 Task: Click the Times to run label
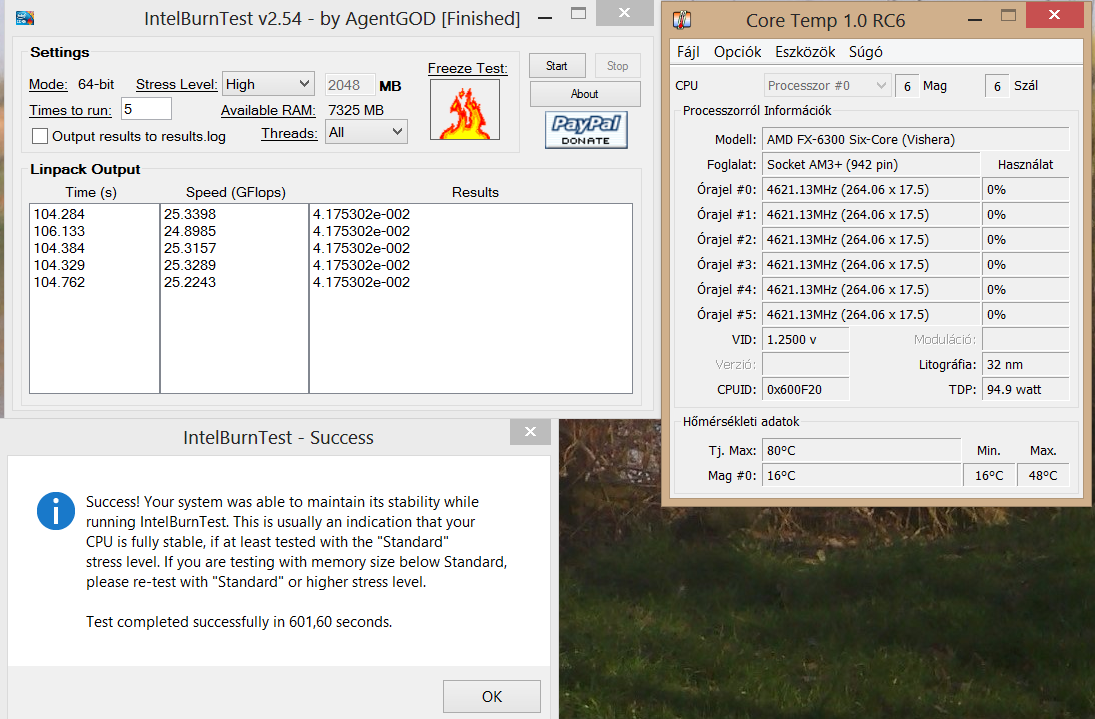pos(71,110)
